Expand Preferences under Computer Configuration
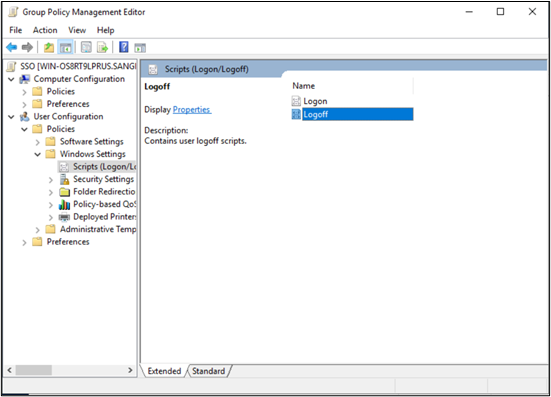 (x=24, y=105)
